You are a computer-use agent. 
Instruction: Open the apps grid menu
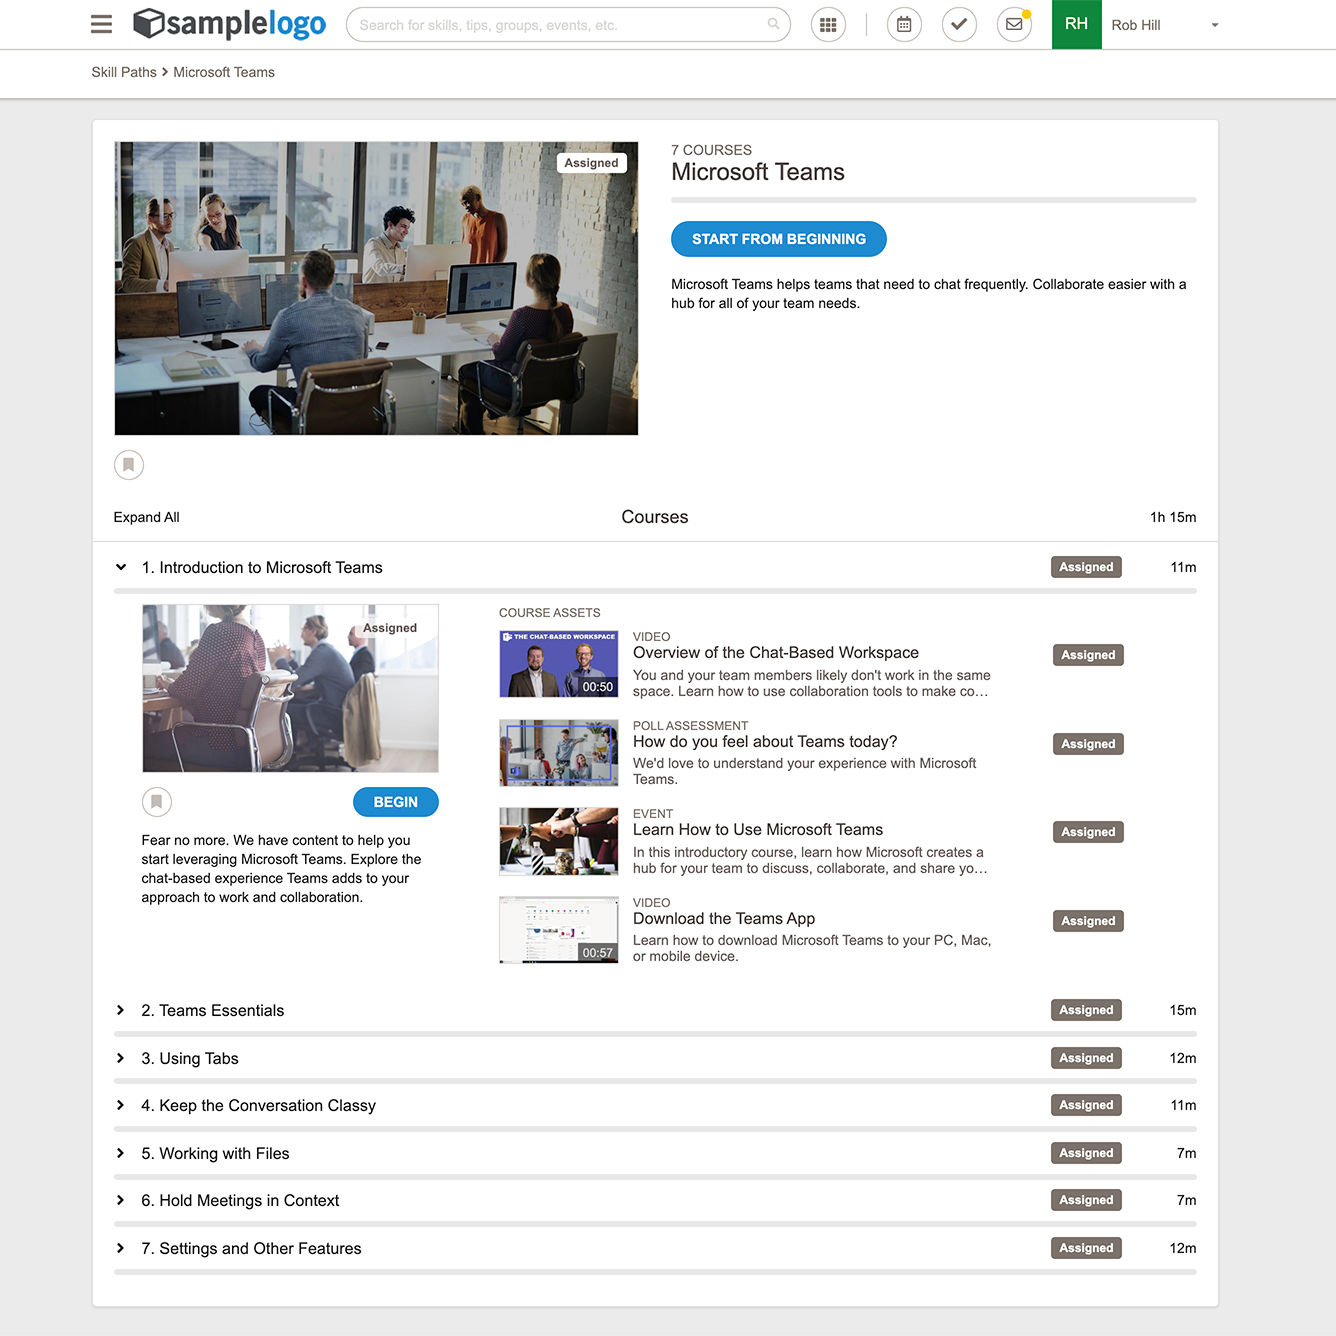click(828, 24)
